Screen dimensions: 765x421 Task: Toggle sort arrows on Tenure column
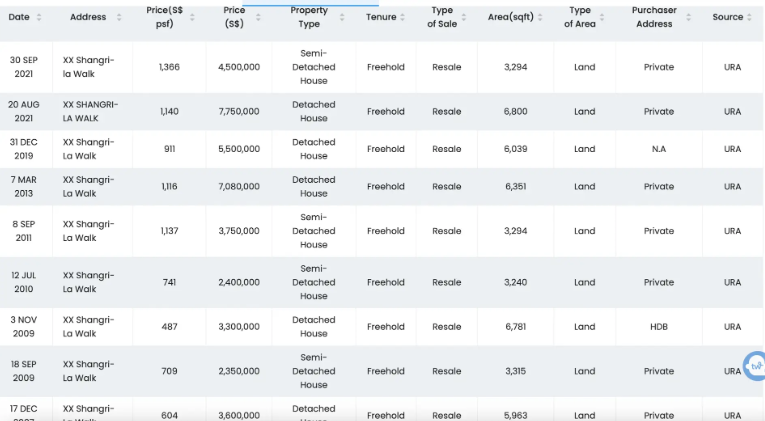click(x=403, y=17)
